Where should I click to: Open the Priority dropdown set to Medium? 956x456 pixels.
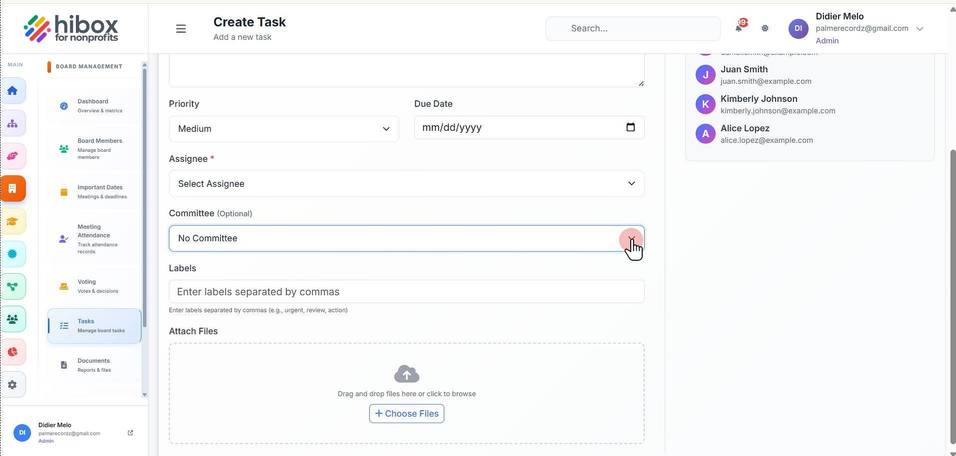point(284,129)
